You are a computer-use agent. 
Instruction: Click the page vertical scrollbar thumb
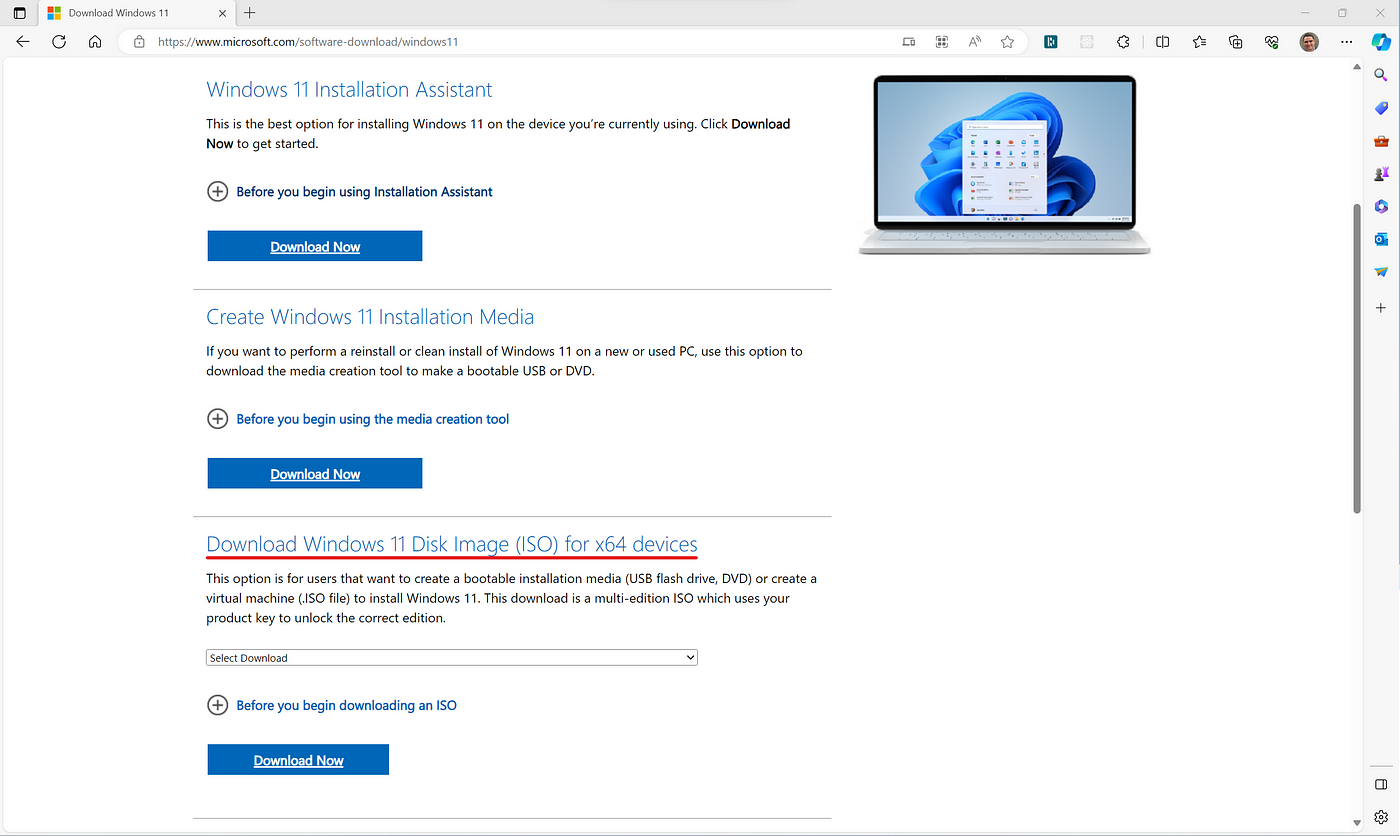(1357, 359)
